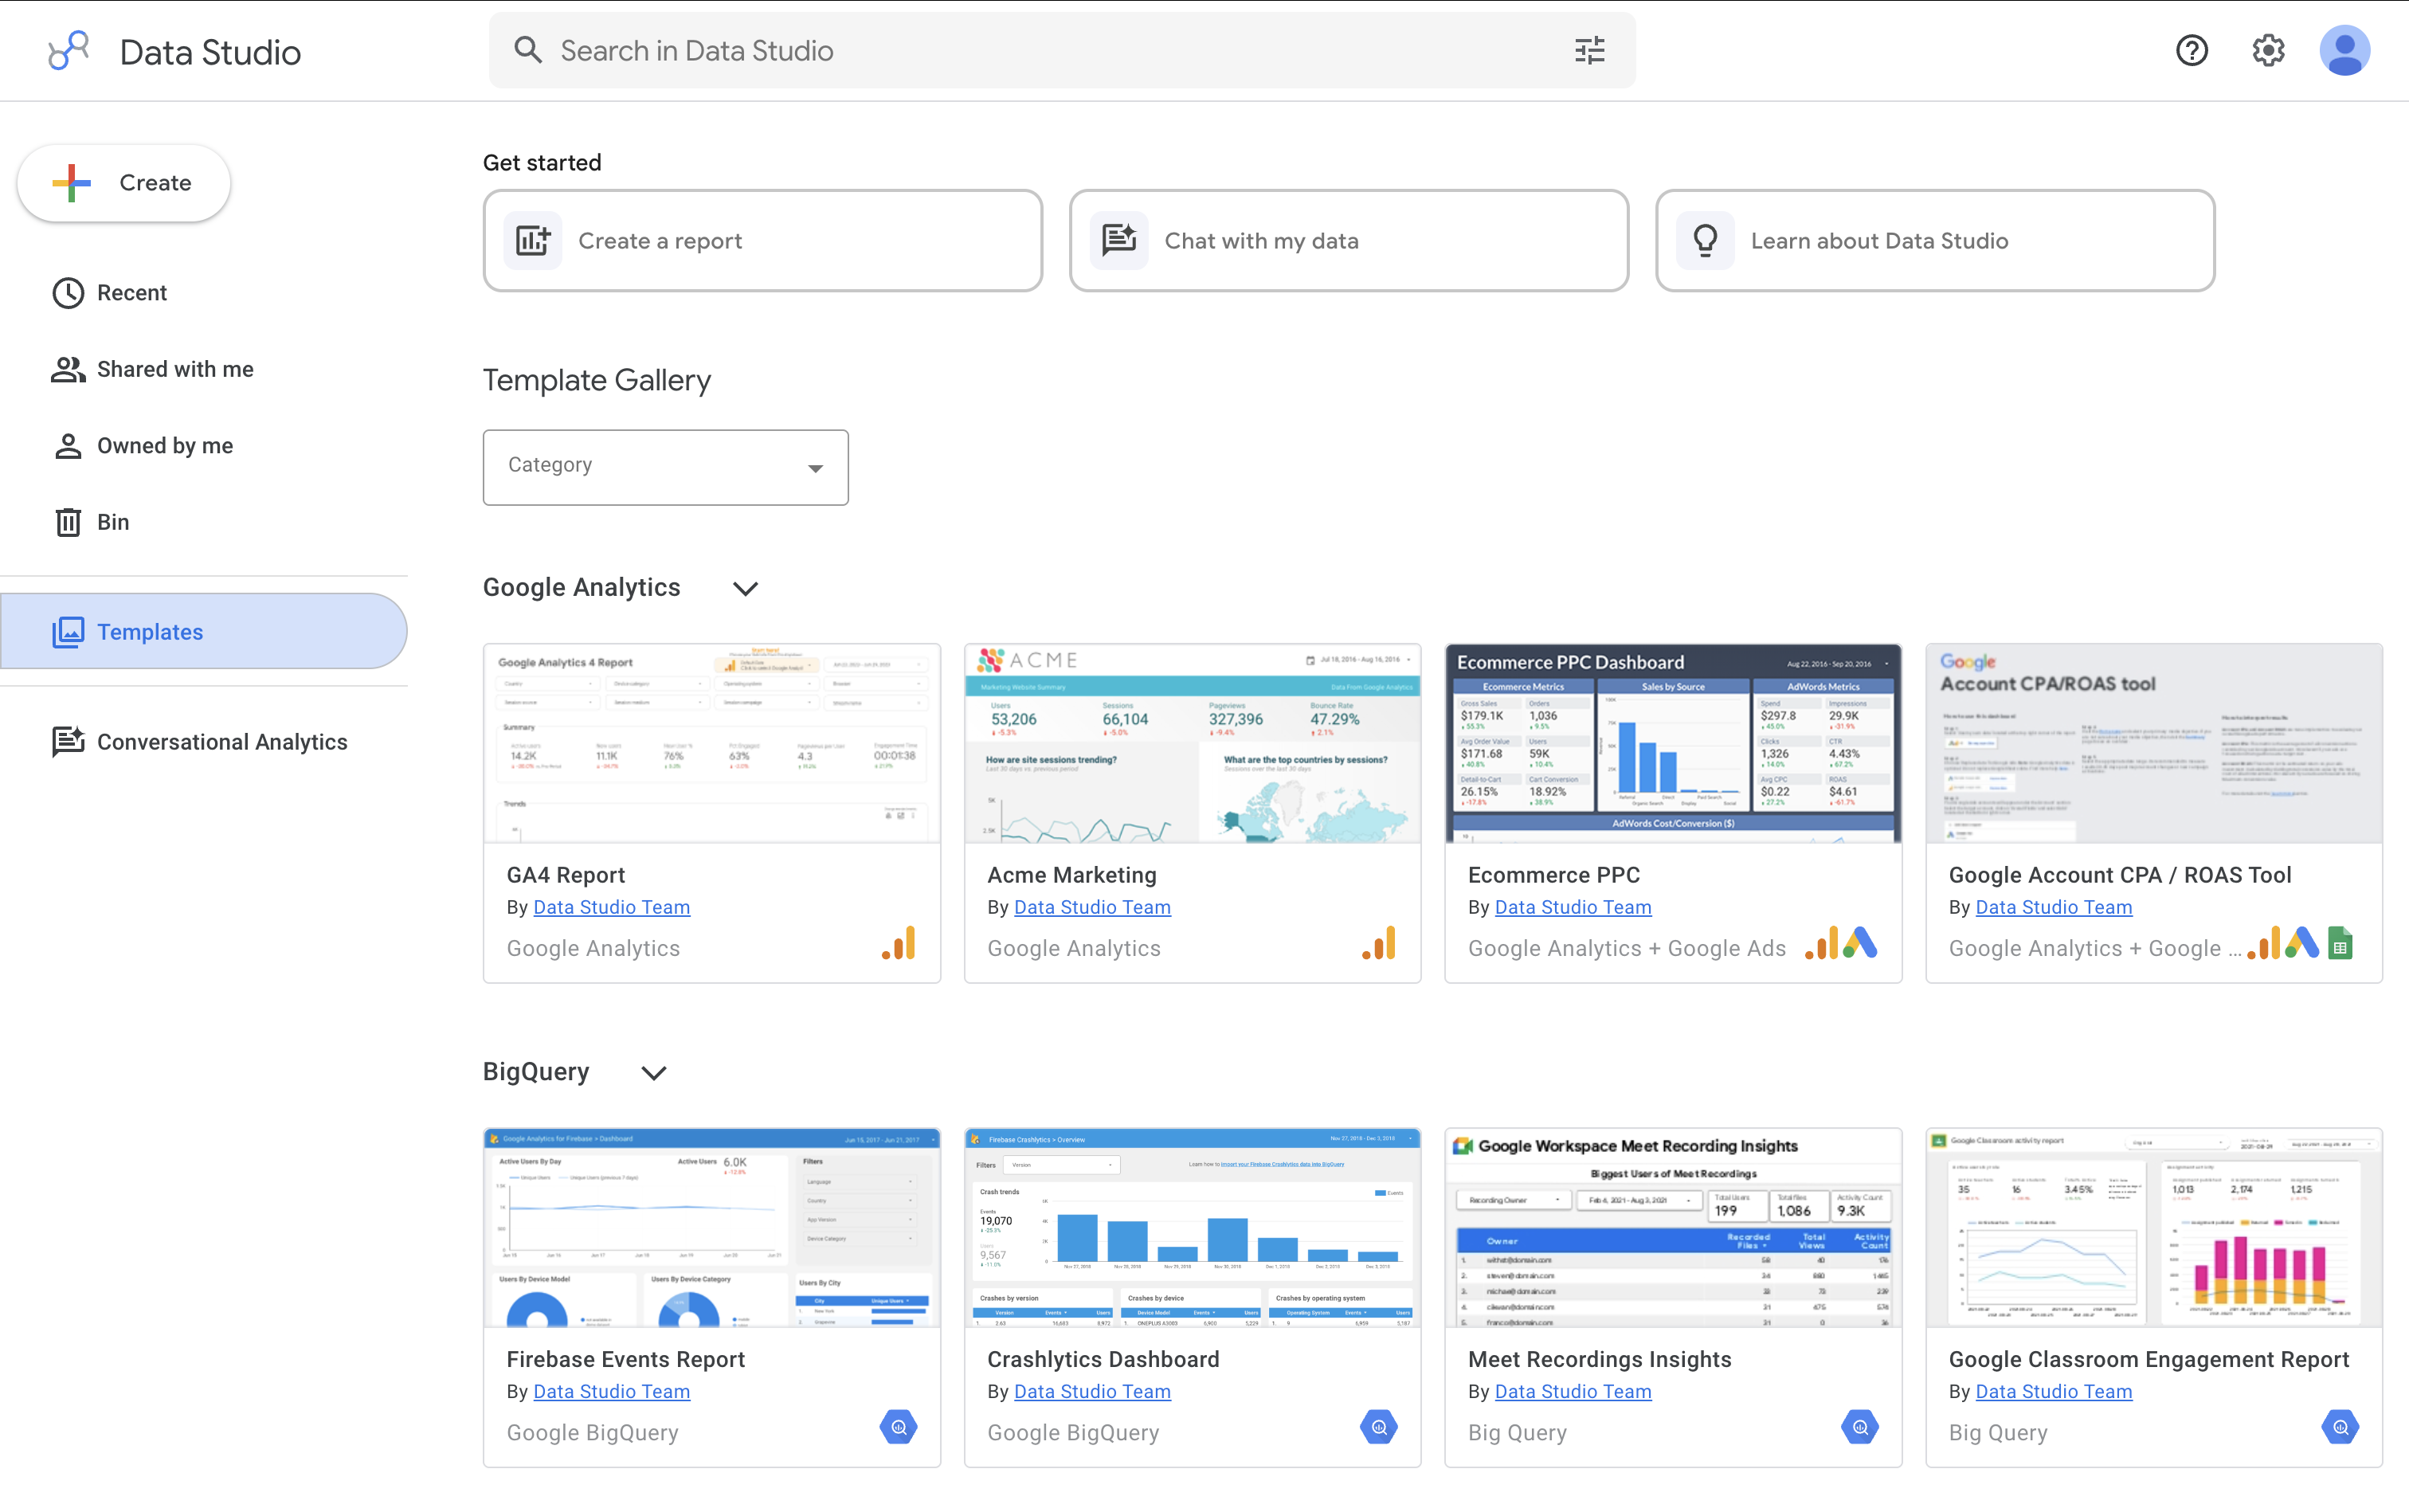This screenshot has height=1512, width=2409.
Task: Click the Templates gallery icon
Action: tap(68, 632)
